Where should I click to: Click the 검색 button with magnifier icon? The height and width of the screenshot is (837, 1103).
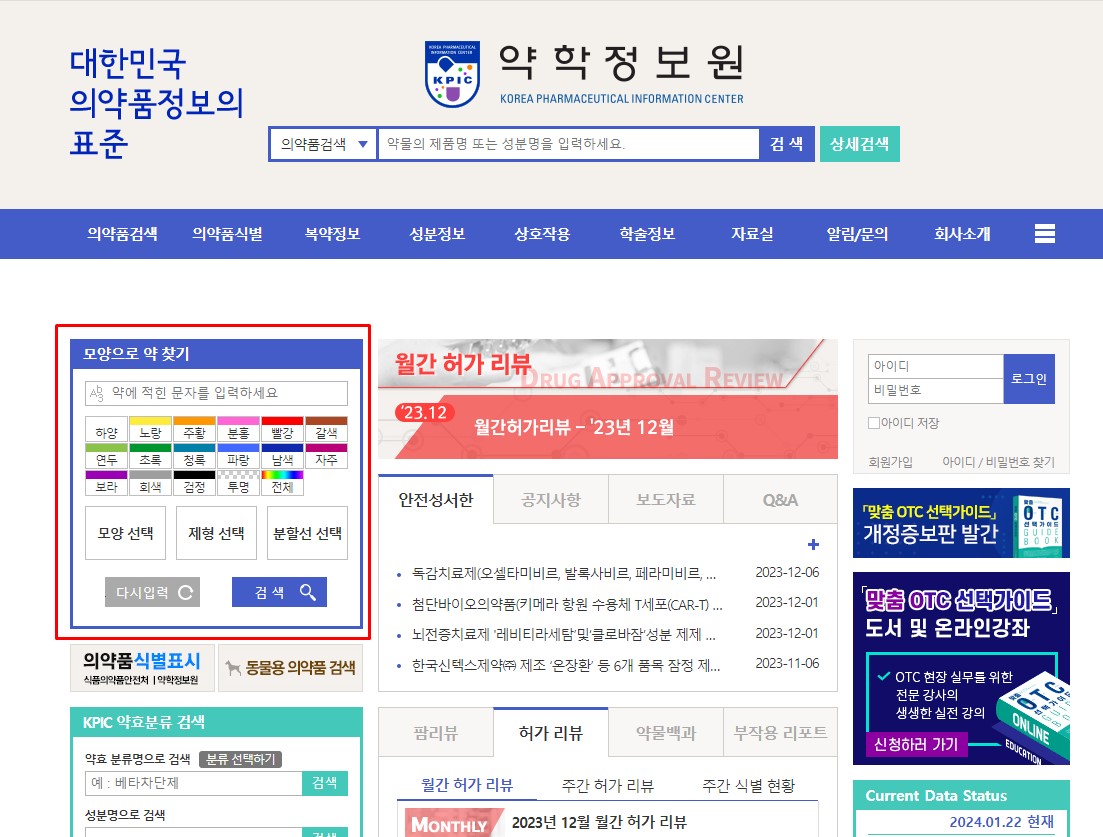click(279, 592)
